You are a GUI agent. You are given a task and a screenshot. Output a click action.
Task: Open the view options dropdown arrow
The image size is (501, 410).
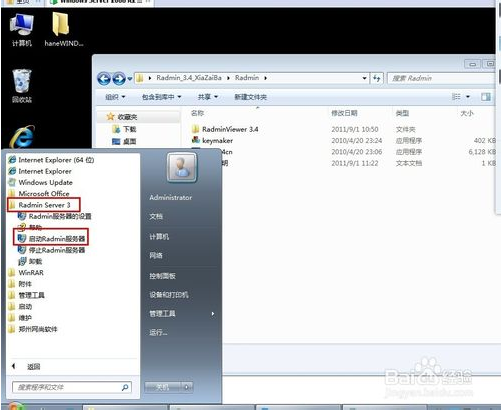tap(468, 97)
